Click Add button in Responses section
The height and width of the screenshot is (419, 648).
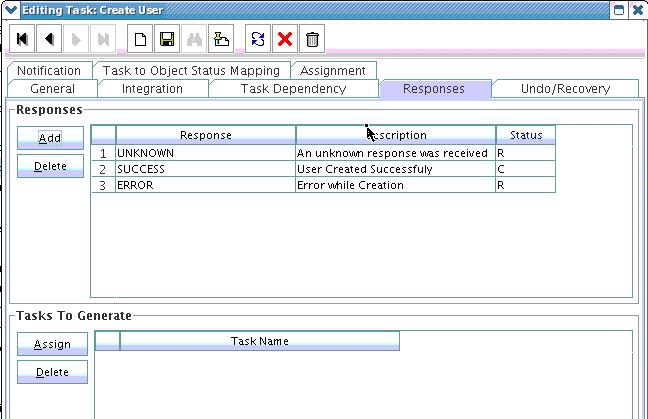pos(50,138)
